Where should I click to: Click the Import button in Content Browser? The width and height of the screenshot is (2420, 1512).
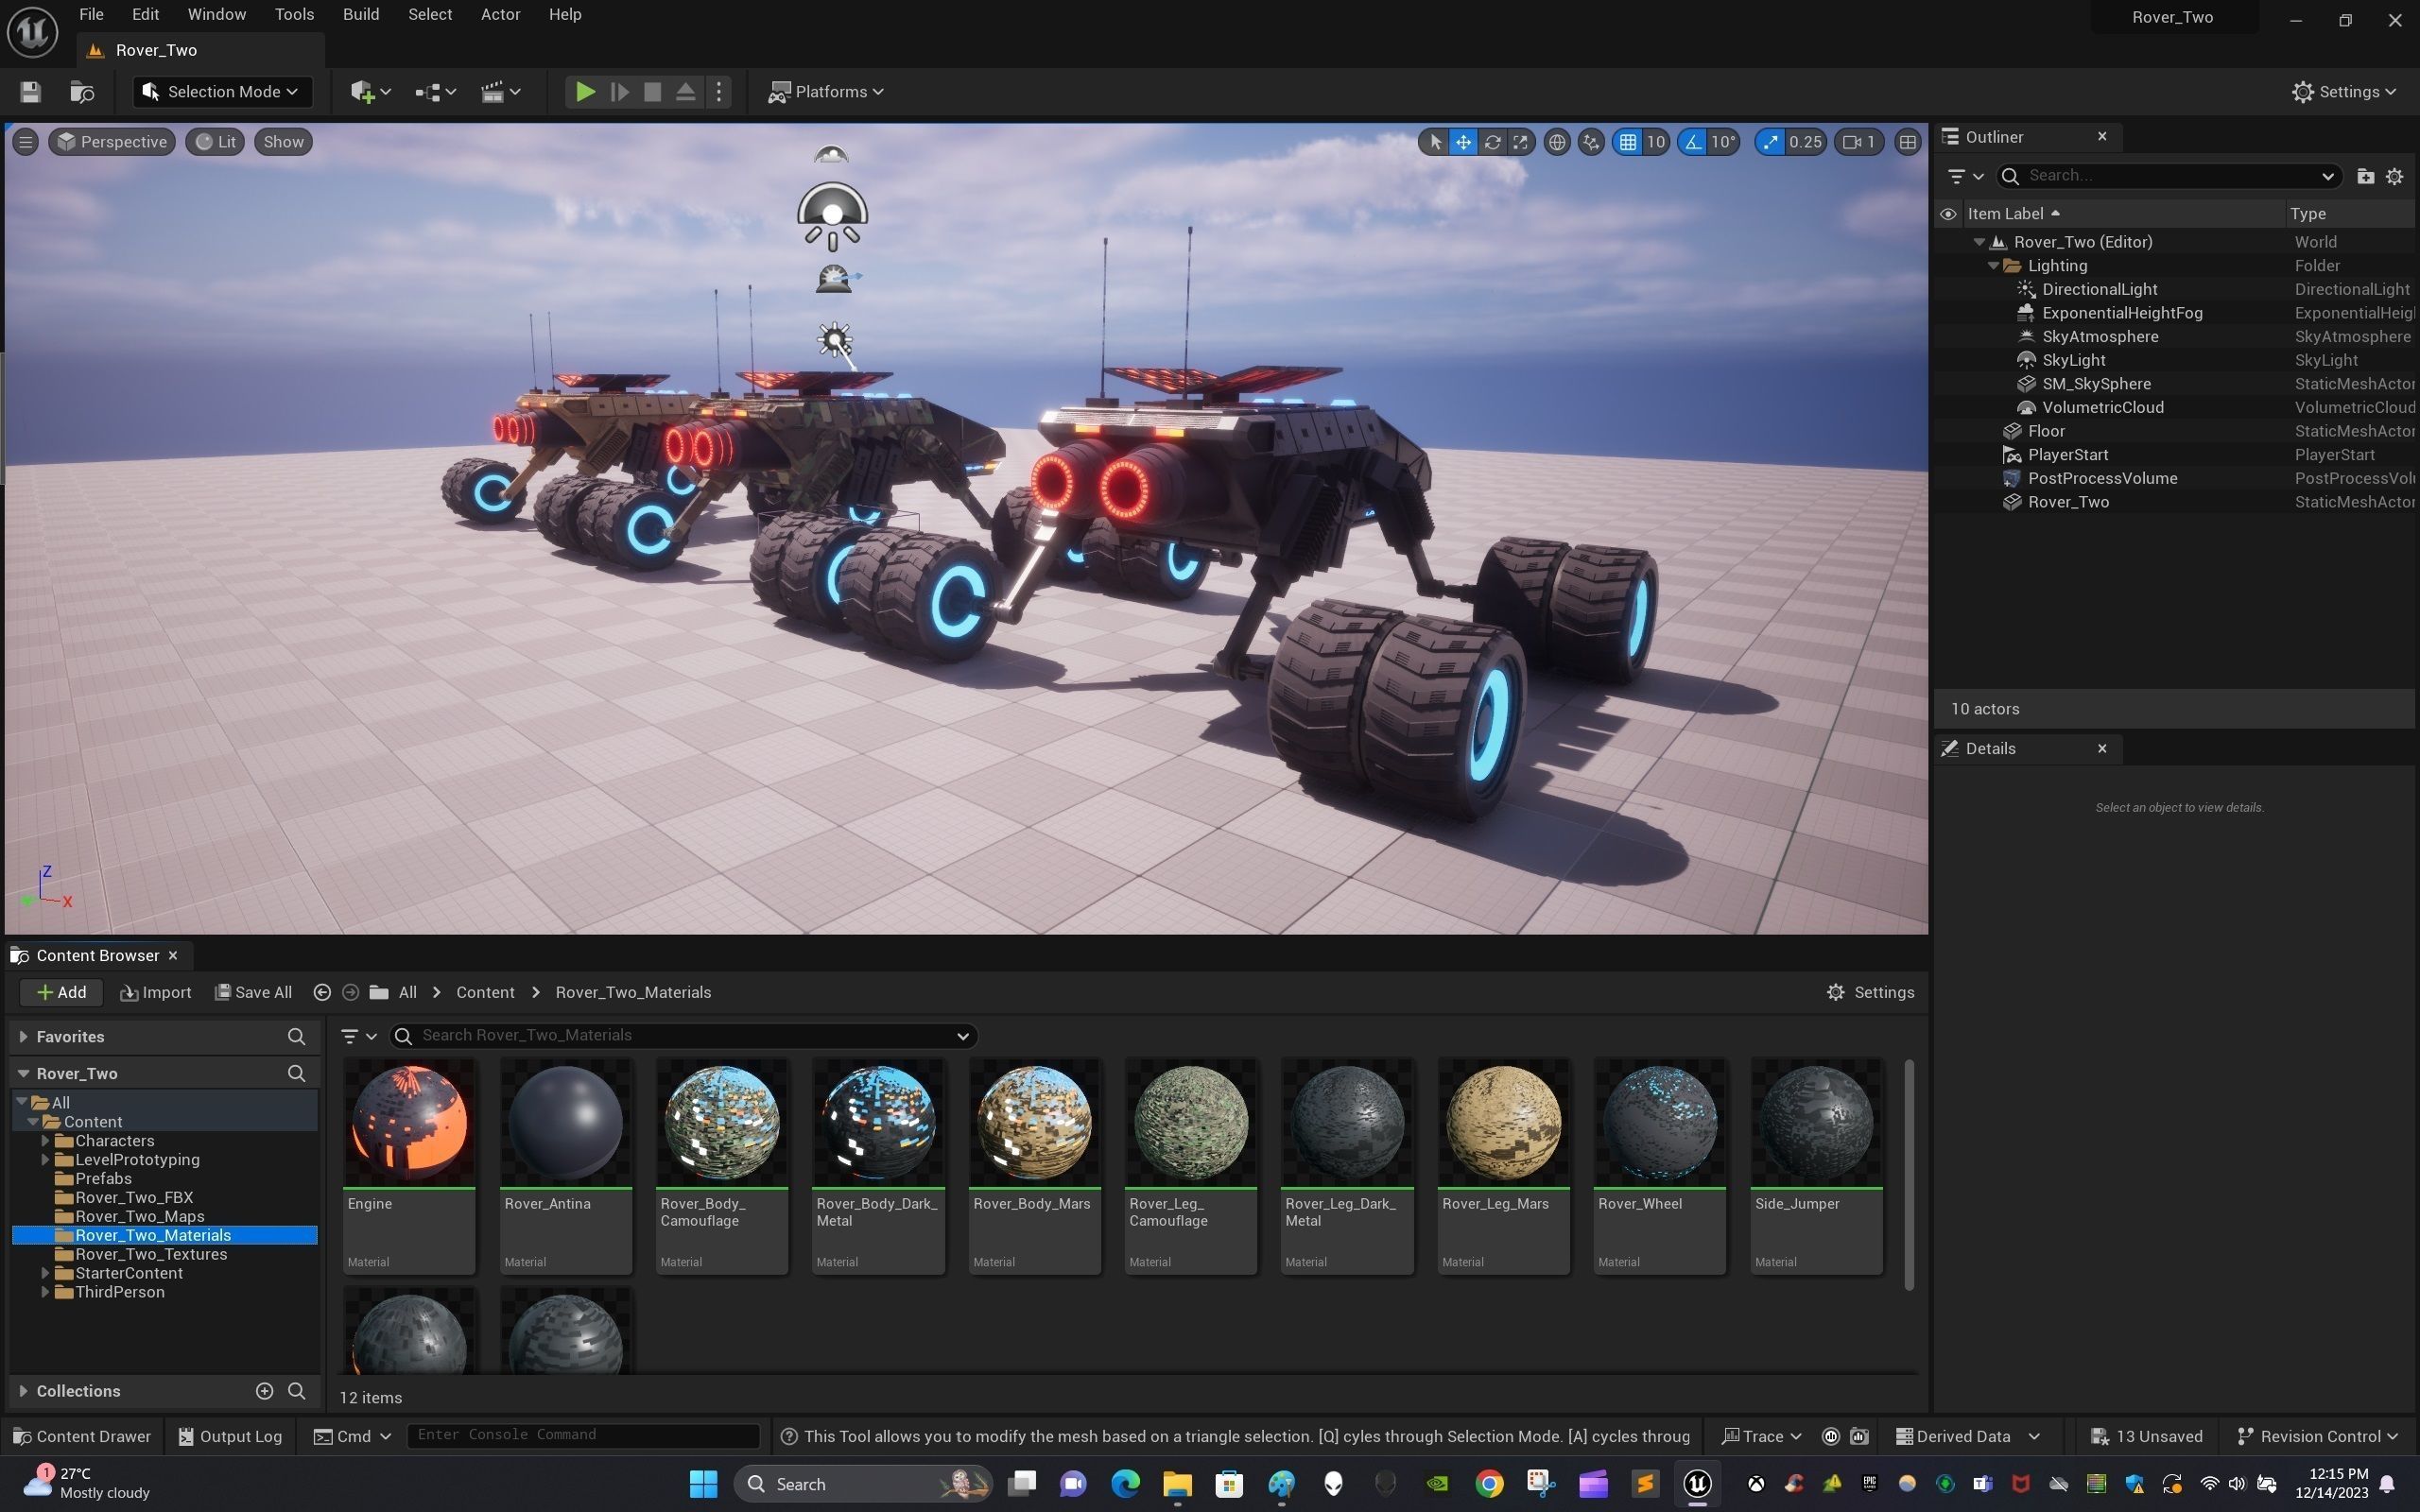(x=155, y=992)
